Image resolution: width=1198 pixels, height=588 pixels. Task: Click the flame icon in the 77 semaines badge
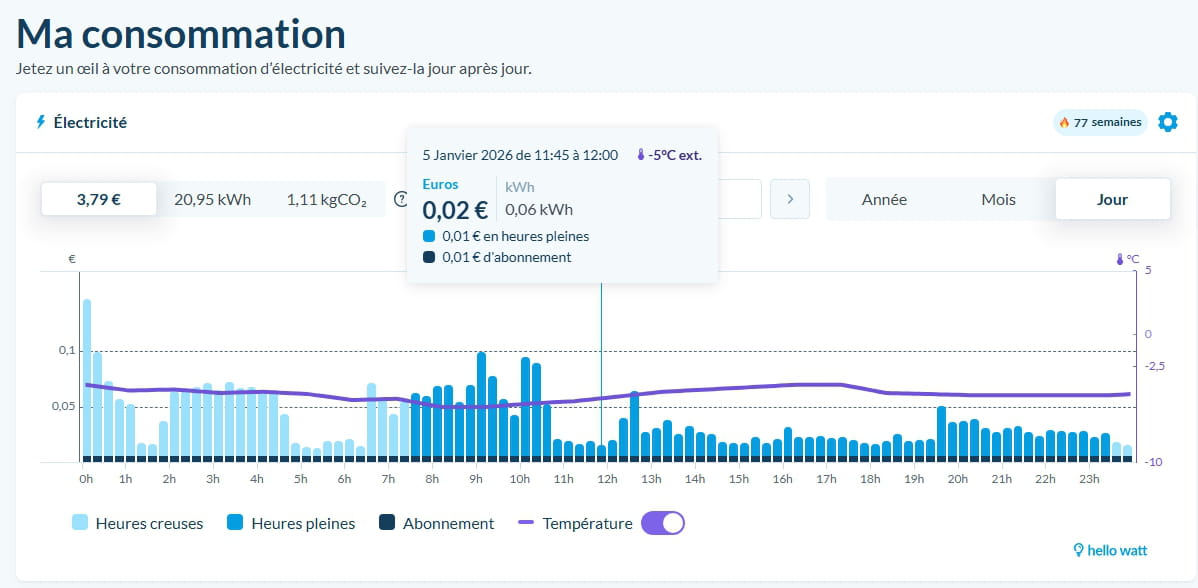(1064, 123)
